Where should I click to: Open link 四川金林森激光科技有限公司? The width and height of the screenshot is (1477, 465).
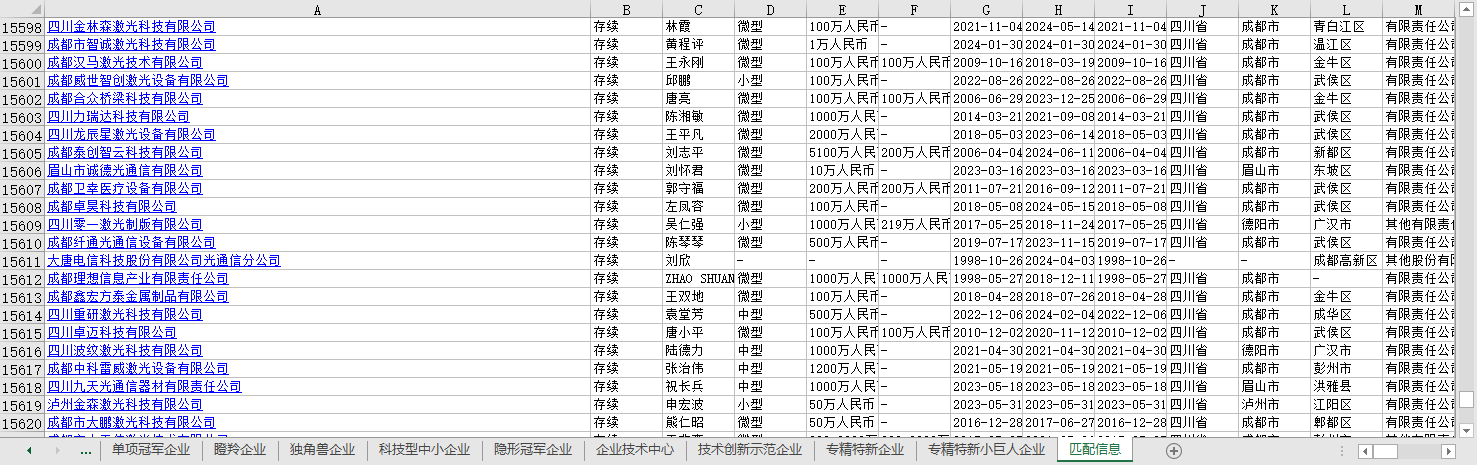[x=131, y=27]
